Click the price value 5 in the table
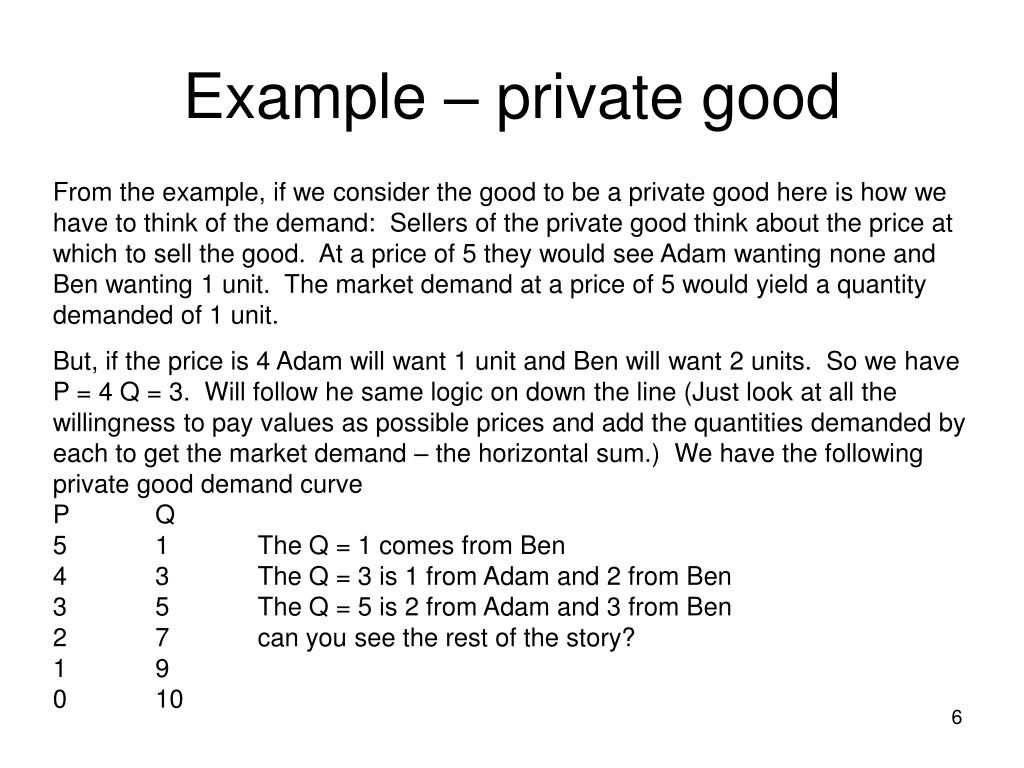Screen dimensions: 1024x768 point(59,545)
